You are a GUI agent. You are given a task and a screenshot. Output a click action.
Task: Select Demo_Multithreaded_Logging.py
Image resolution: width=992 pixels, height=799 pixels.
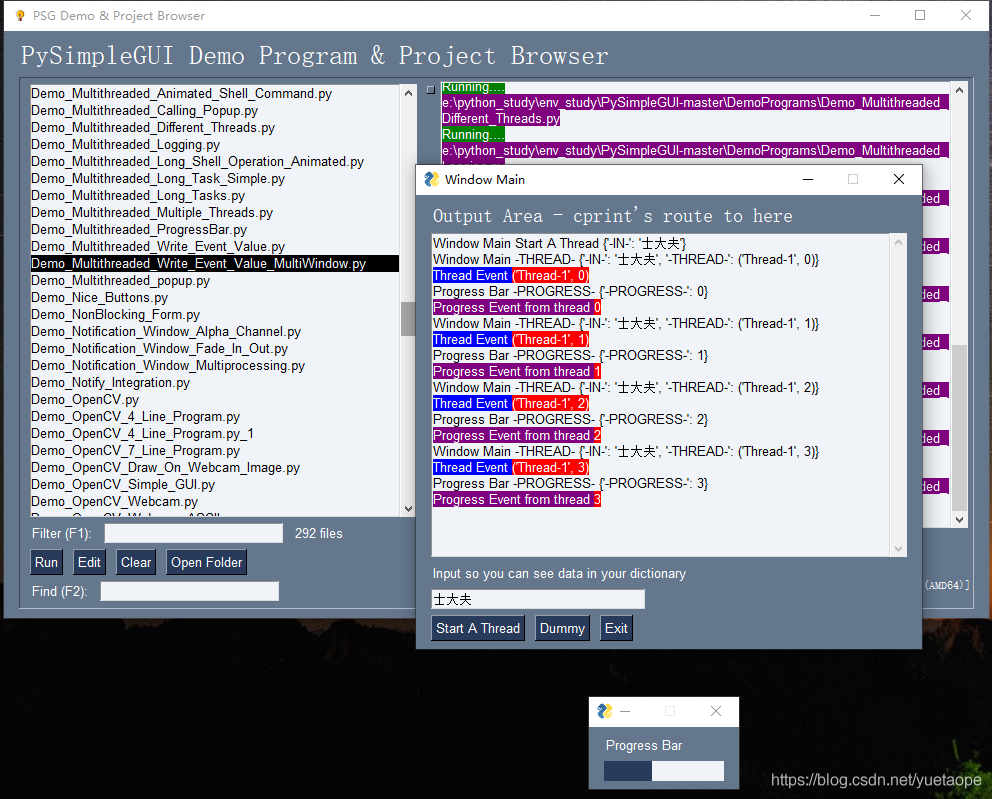(x=214, y=145)
